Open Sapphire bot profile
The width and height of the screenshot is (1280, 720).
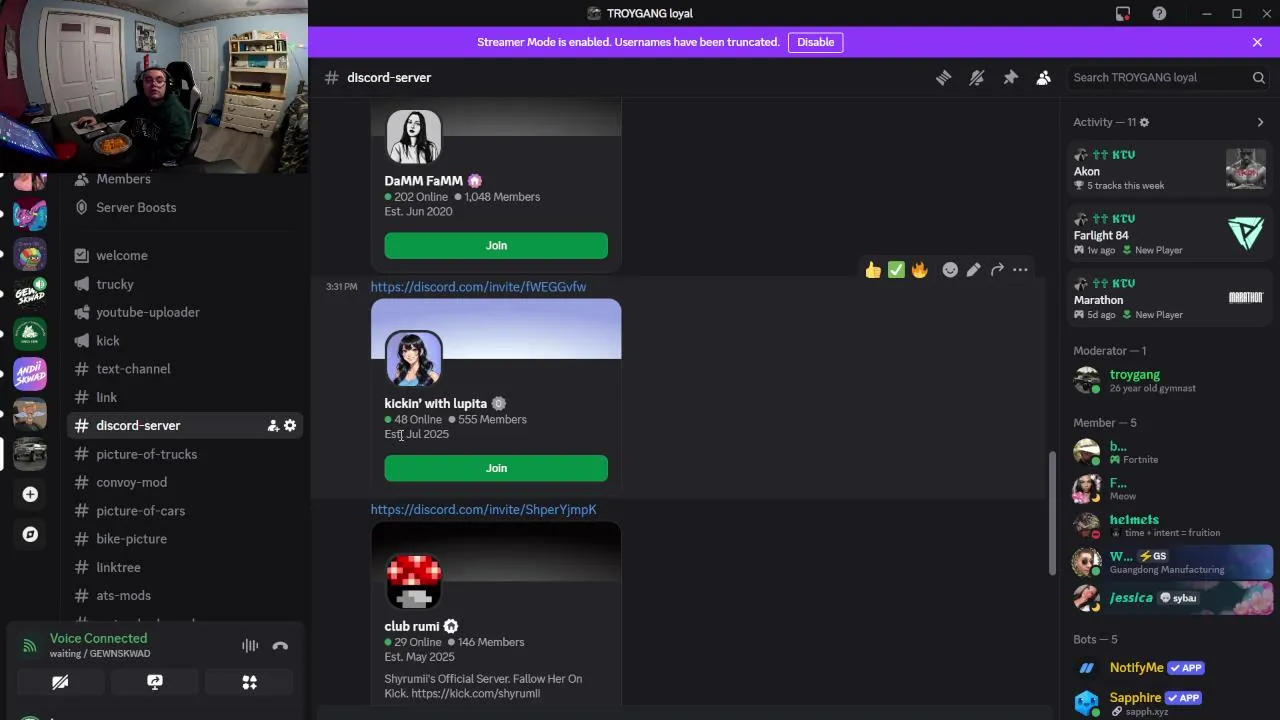click(x=1170, y=704)
